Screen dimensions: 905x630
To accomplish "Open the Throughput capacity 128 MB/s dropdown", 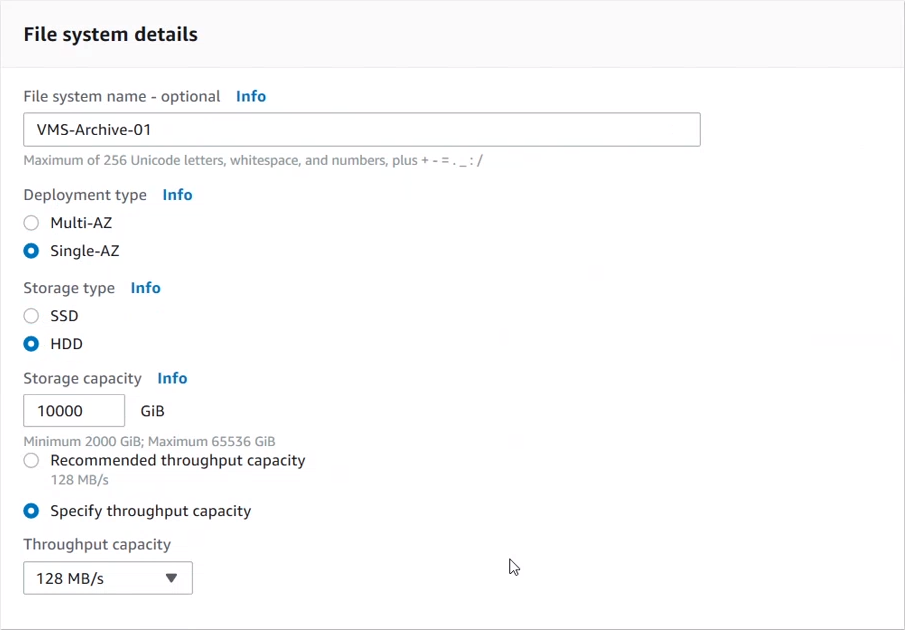I will (x=107, y=578).
